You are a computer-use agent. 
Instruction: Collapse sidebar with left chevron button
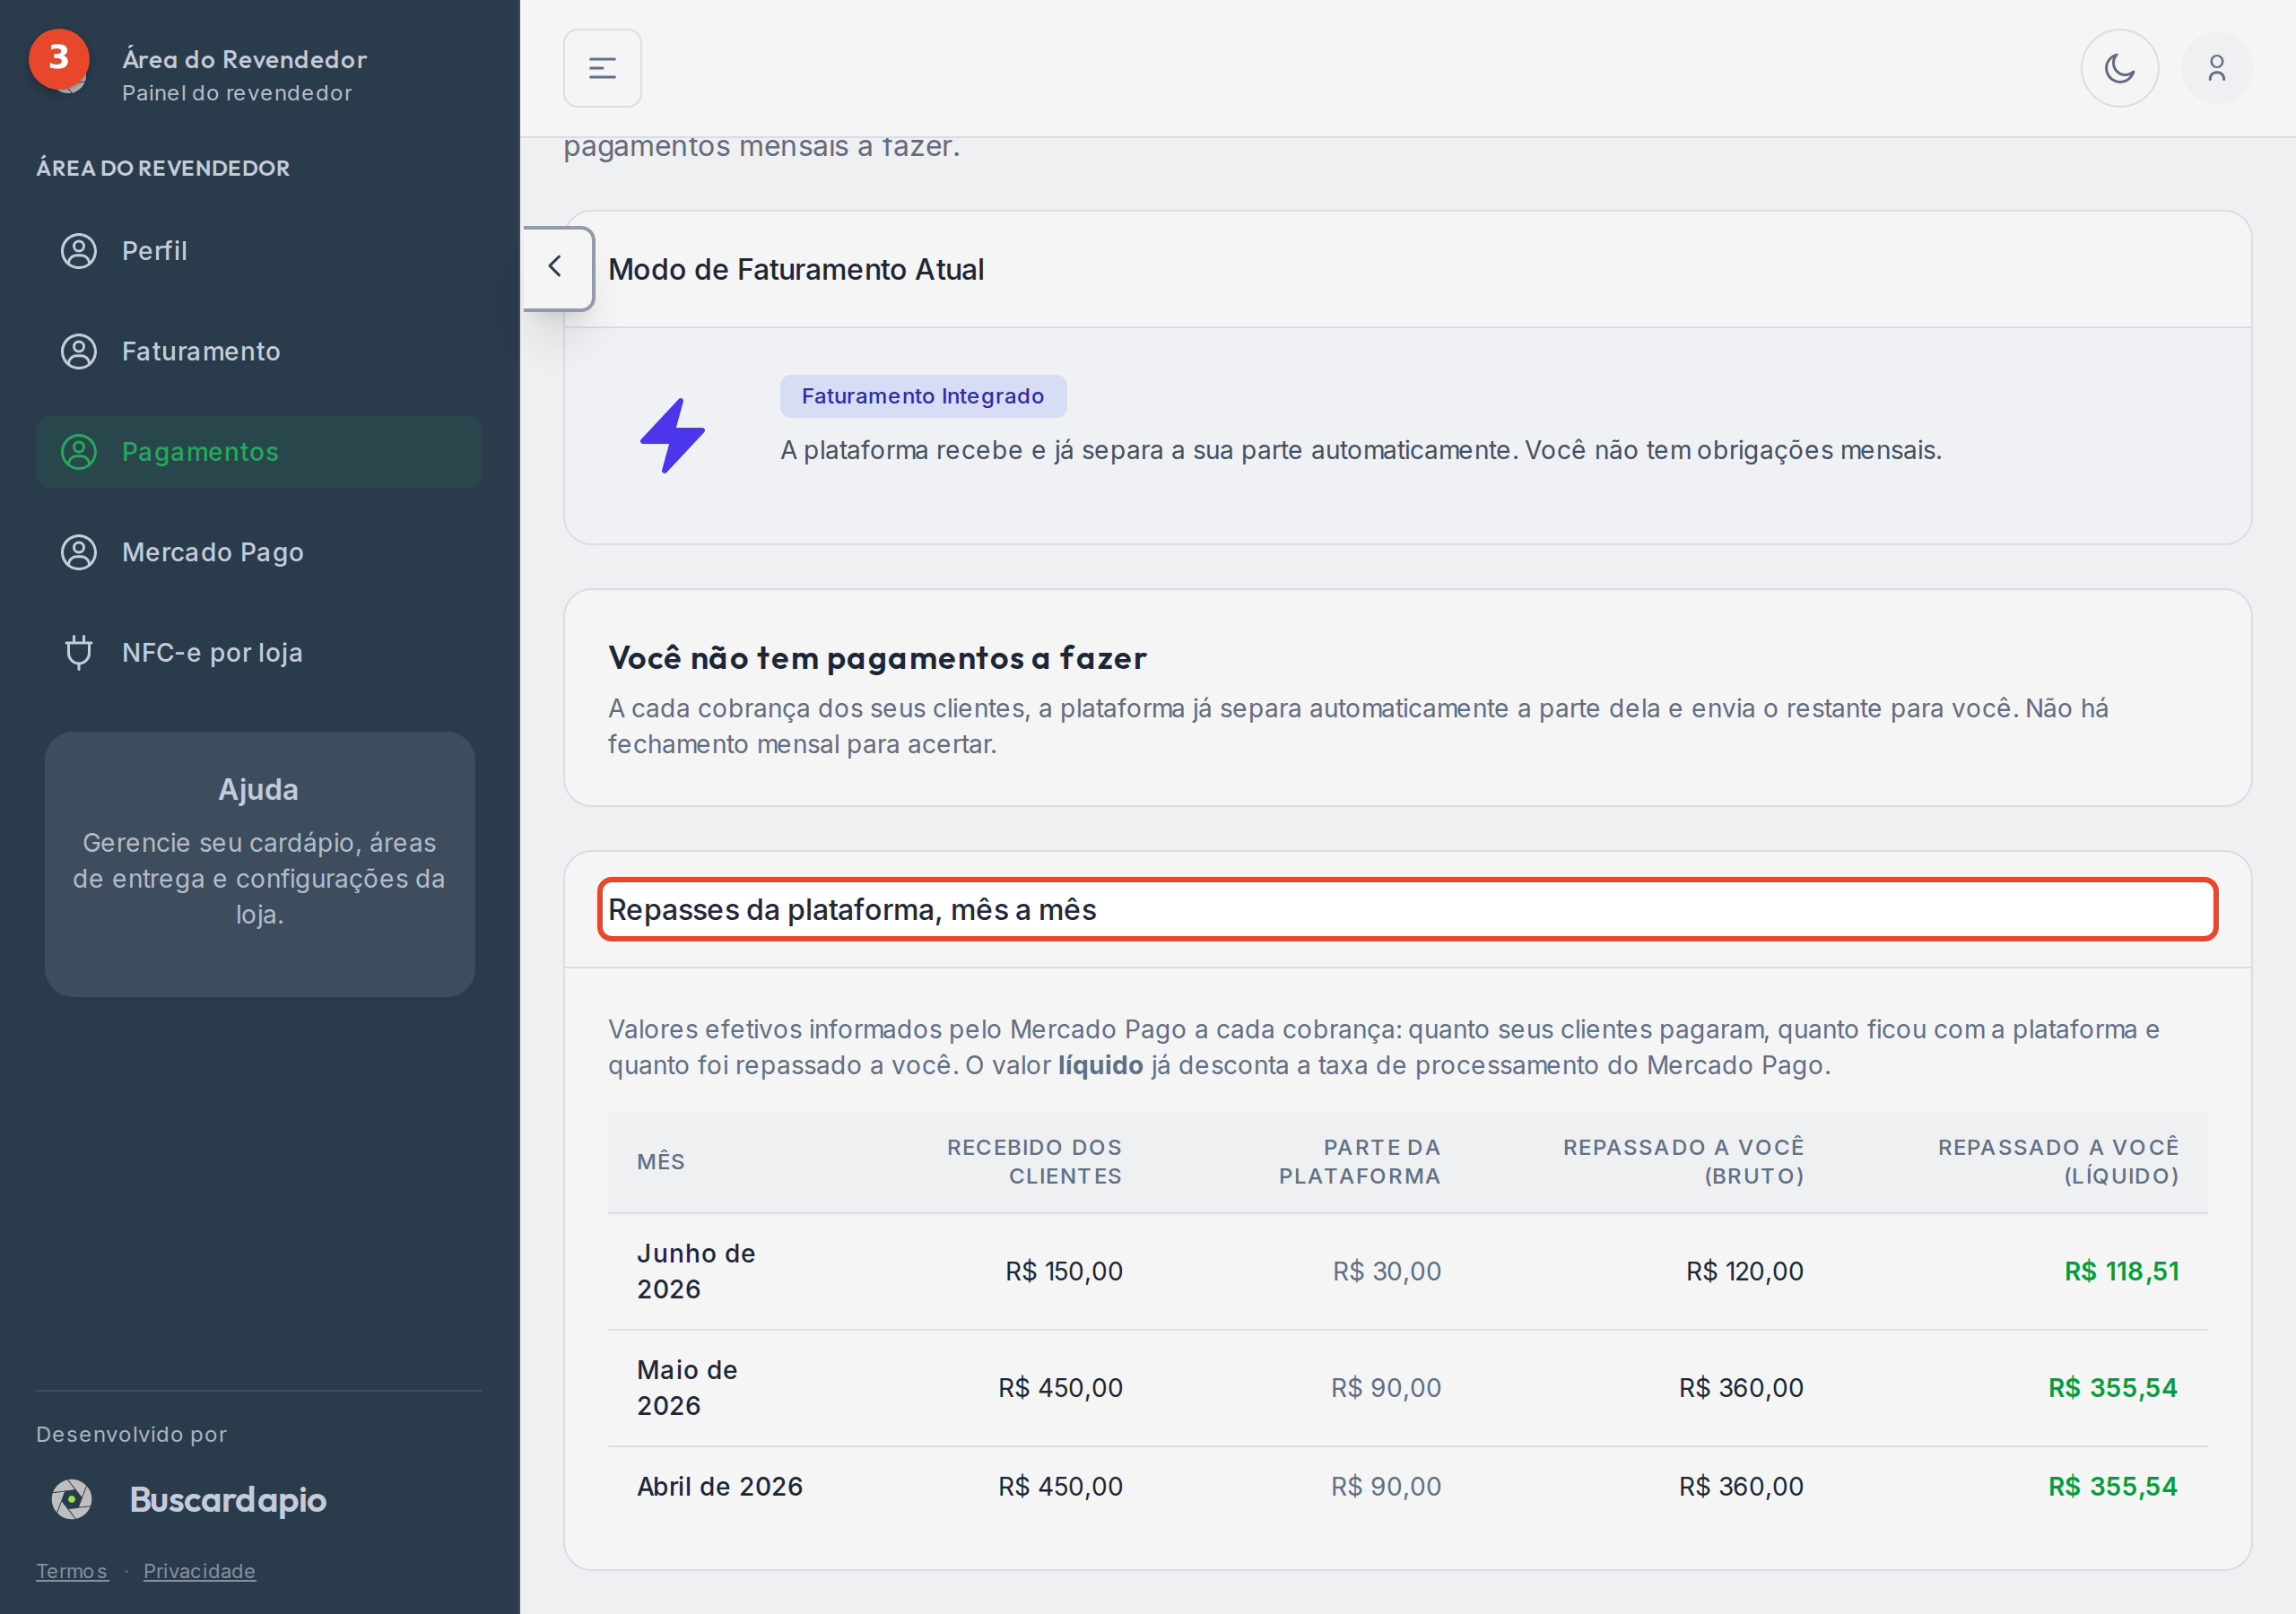[558, 268]
